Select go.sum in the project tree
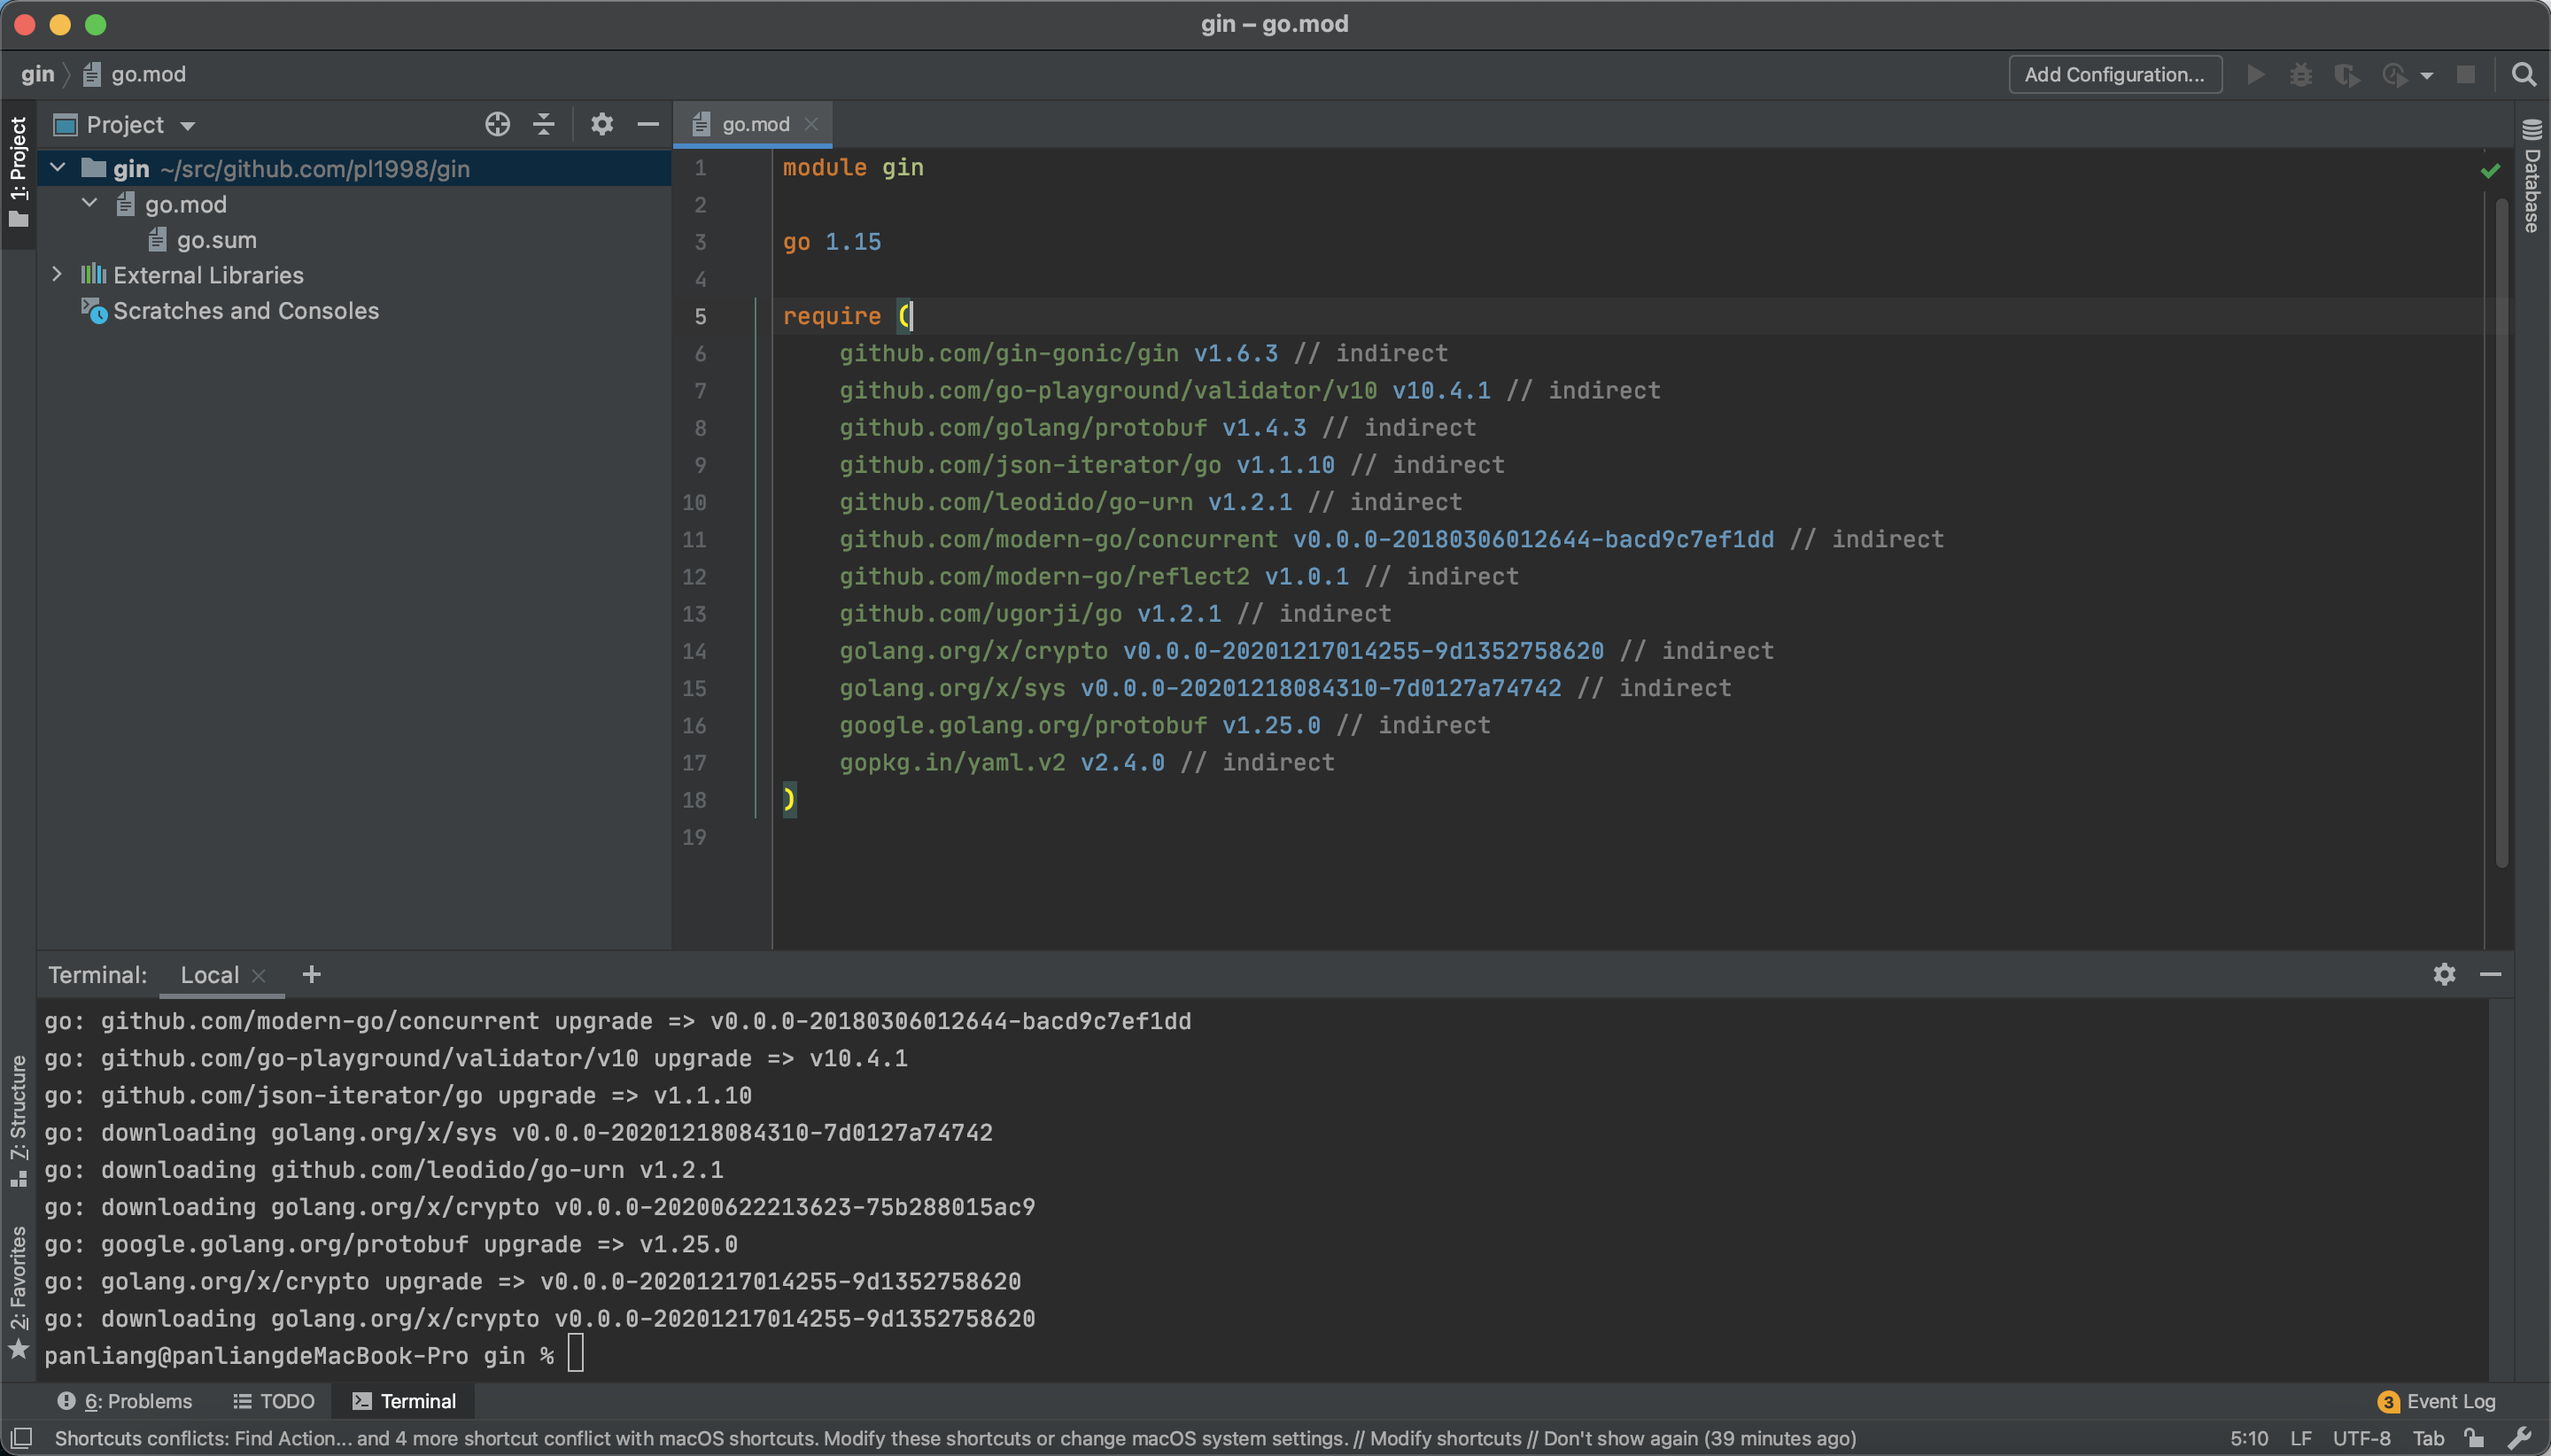 [x=216, y=240]
